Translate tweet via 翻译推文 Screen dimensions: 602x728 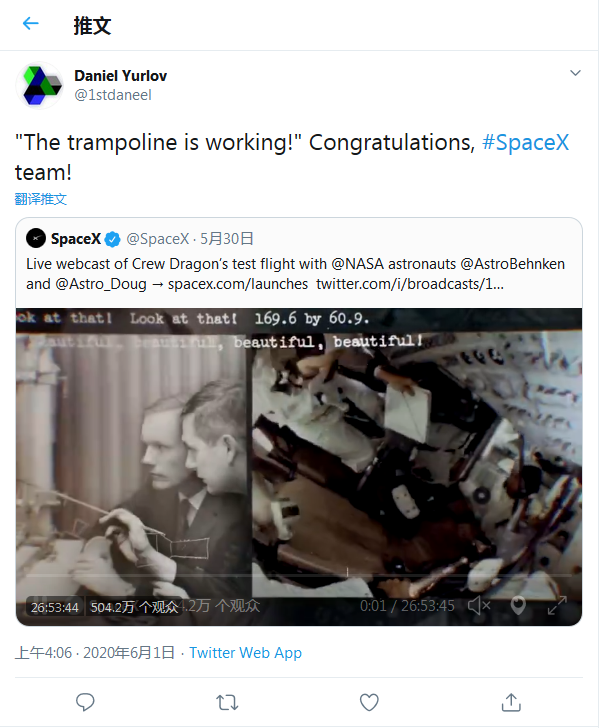[x=40, y=199]
